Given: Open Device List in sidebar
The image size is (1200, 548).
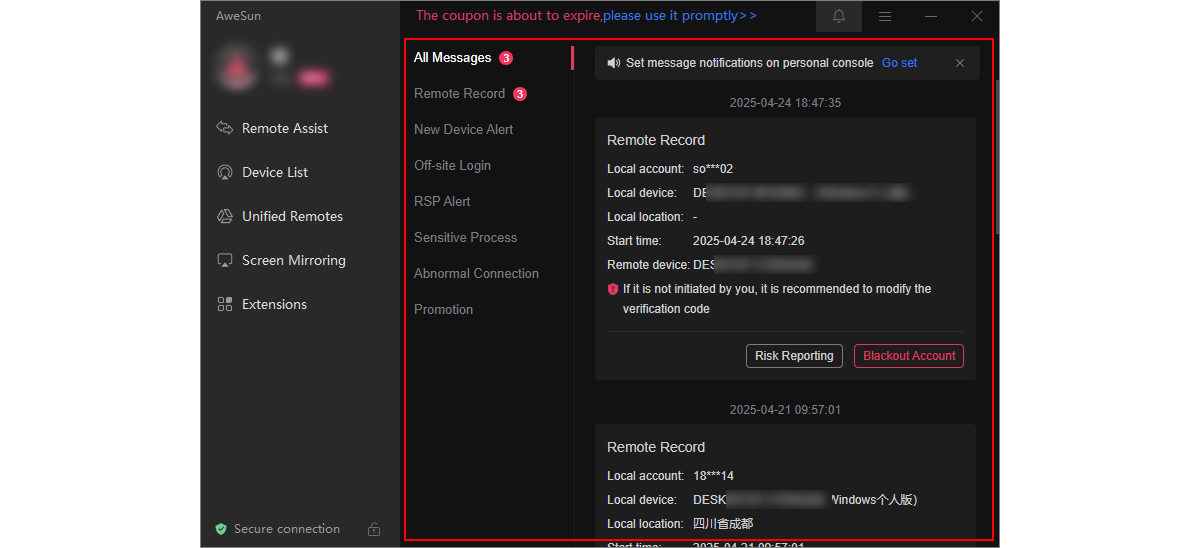Looking at the screenshot, I should pos(275,172).
